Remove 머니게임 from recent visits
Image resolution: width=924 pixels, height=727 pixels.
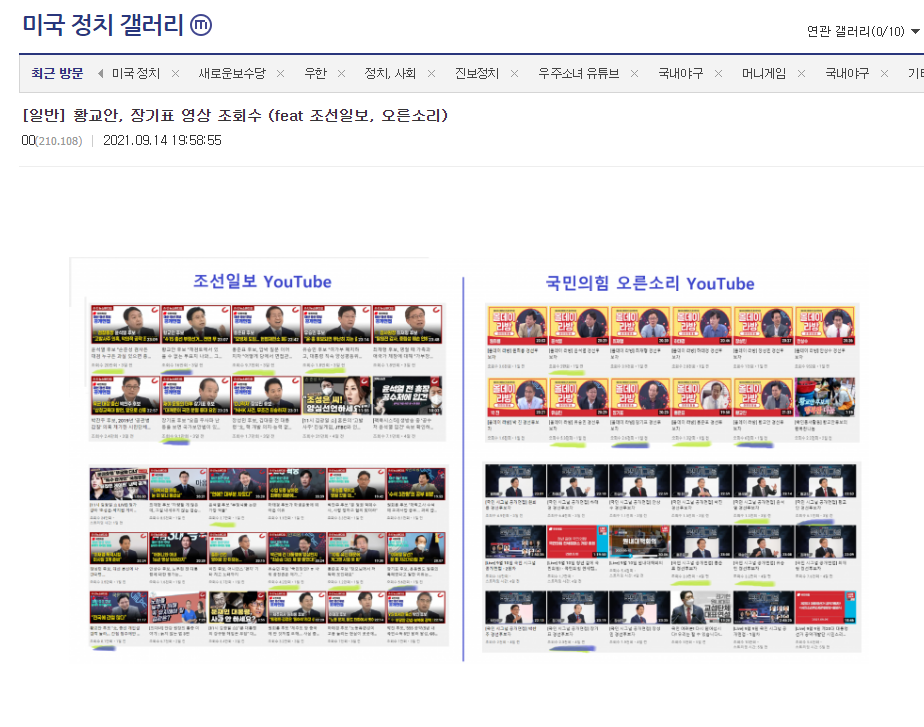point(801,74)
